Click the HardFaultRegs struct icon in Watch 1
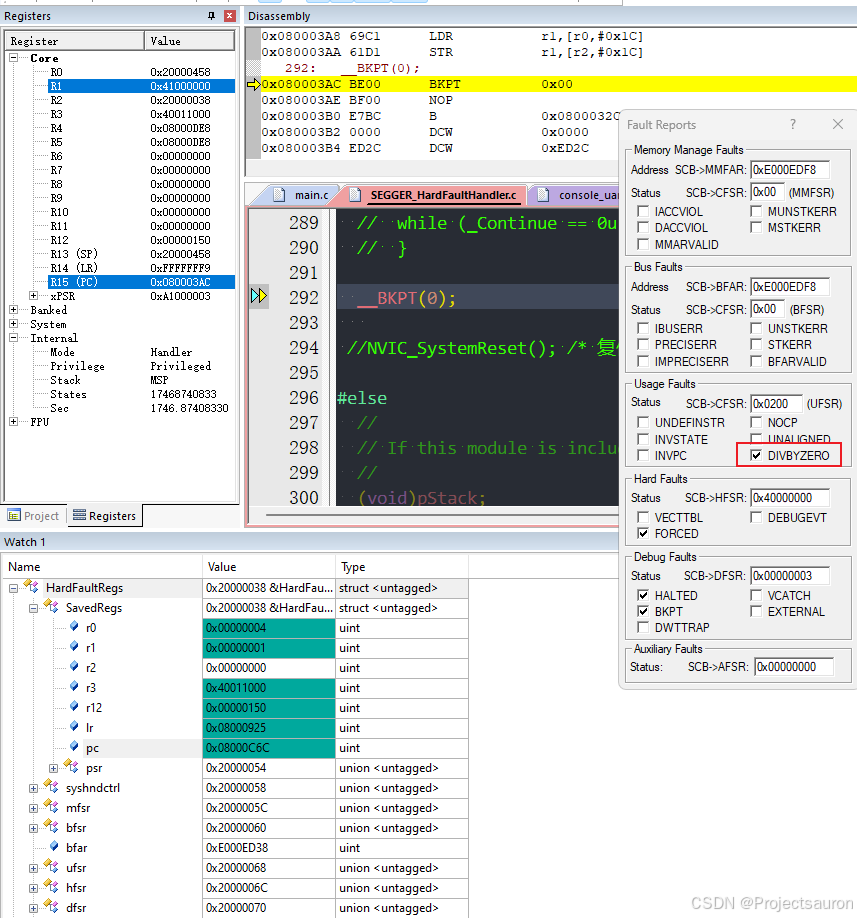Viewport: 857px width, 918px height. click(31, 588)
